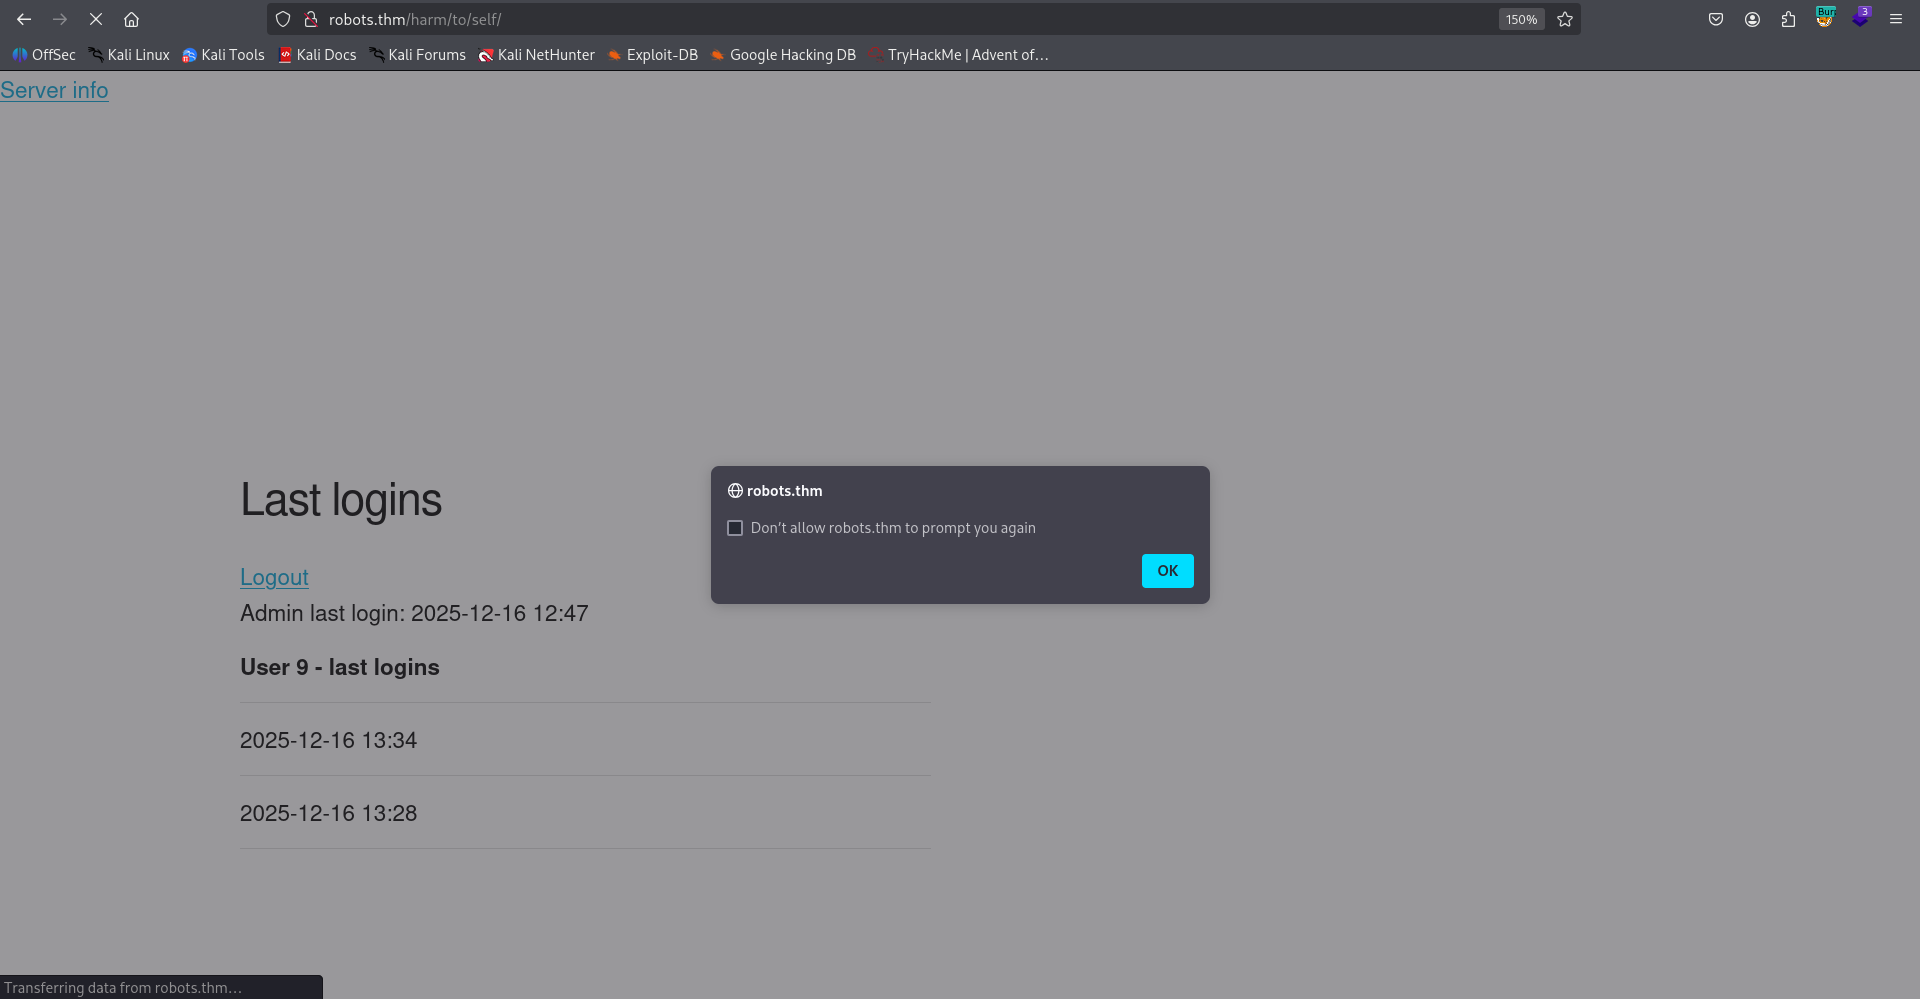Go to the browser home page

click(131, 19)
